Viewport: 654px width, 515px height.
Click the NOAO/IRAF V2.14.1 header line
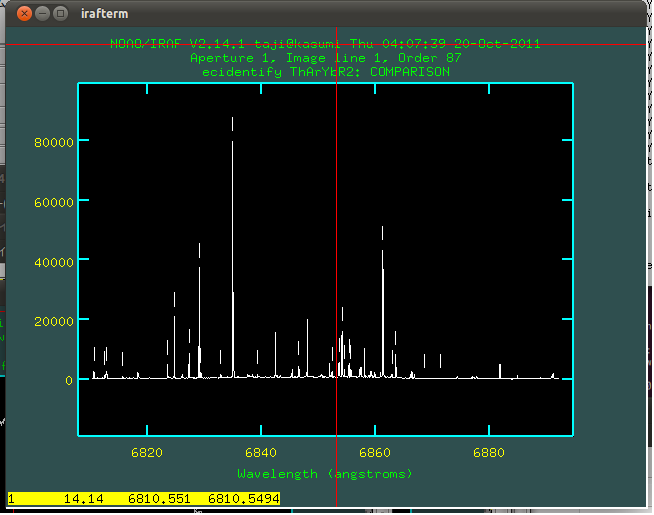pyautogui.click(x=325, y=43)
